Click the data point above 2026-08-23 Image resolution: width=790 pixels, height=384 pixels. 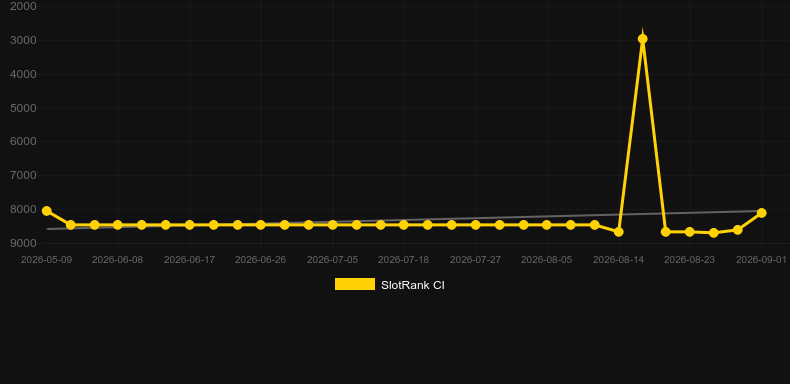click(690, 232)
